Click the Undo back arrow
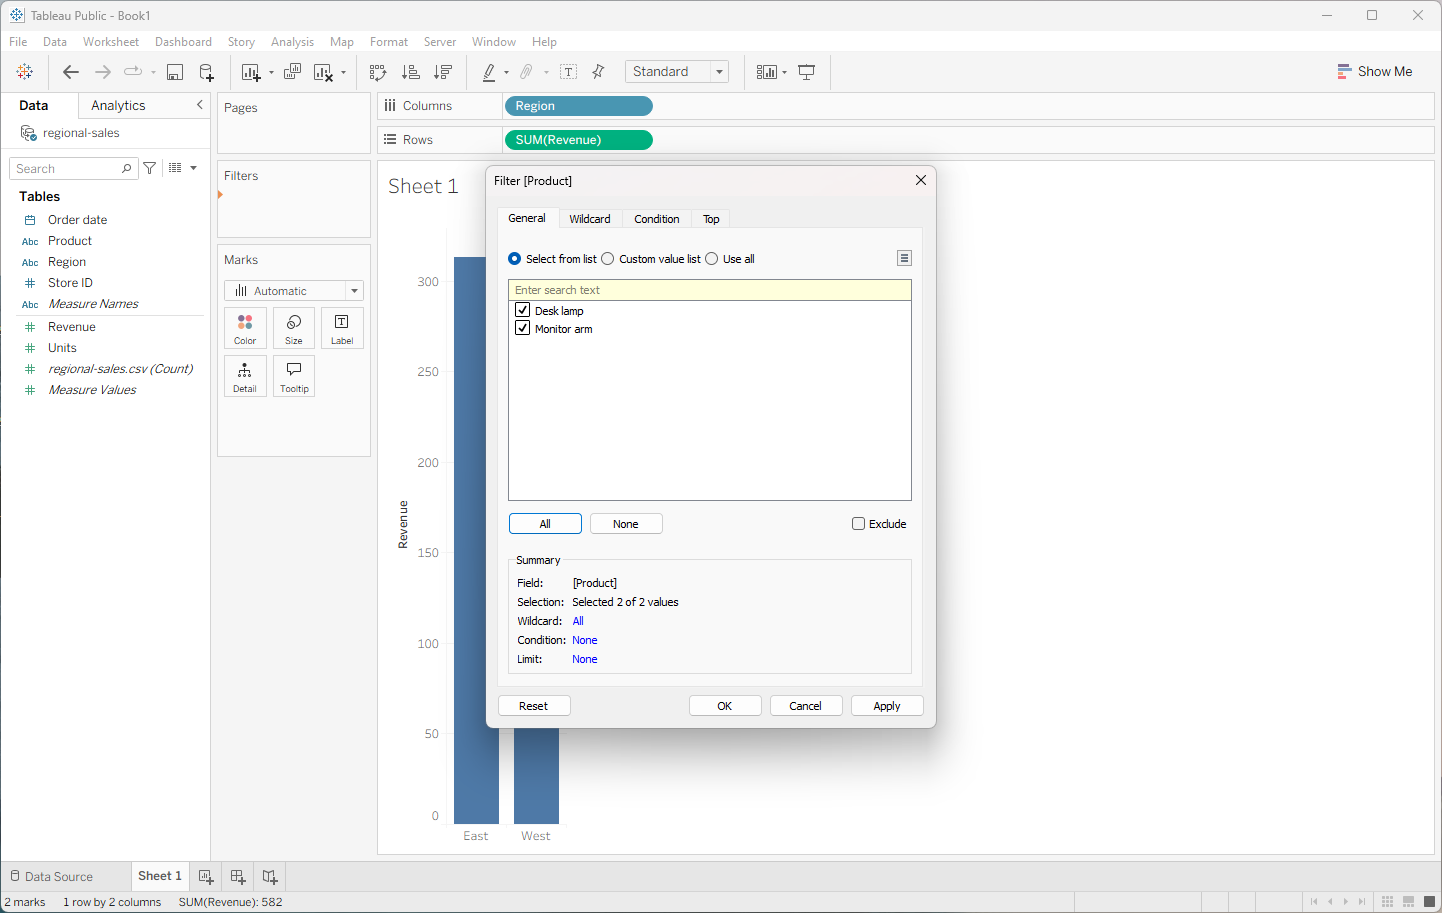1442x913 pixels. pyautogui.click(x=70, y=72)
